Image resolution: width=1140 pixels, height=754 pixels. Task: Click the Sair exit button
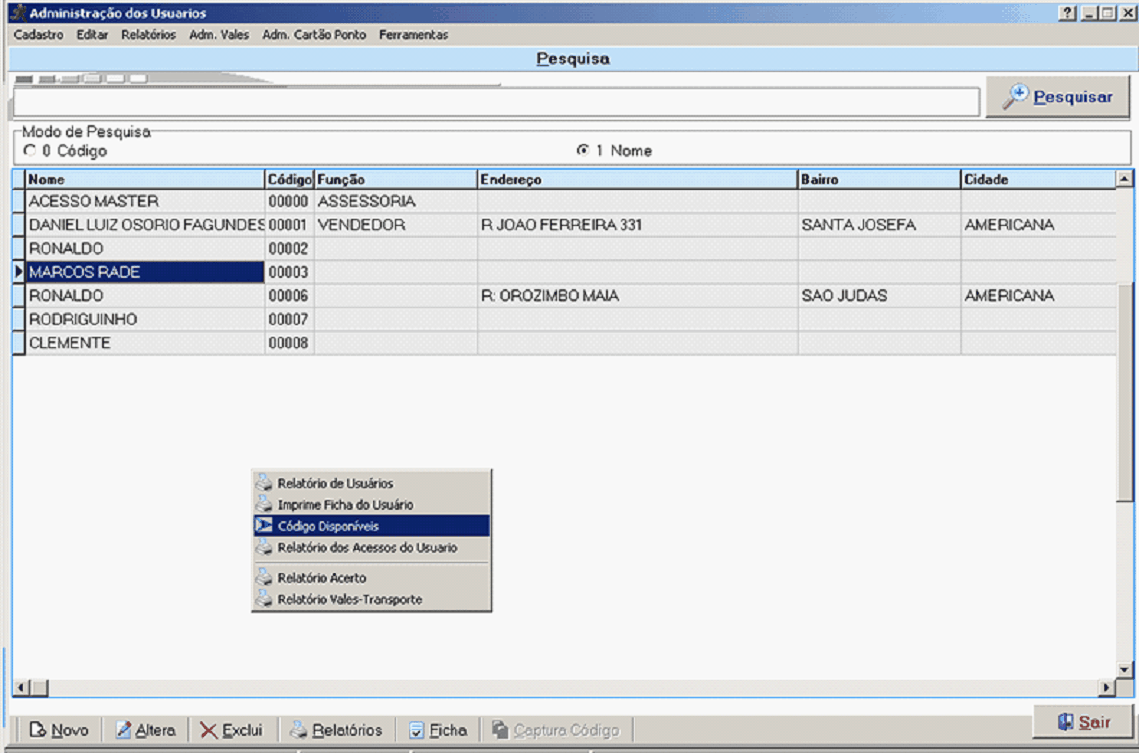1084,722
